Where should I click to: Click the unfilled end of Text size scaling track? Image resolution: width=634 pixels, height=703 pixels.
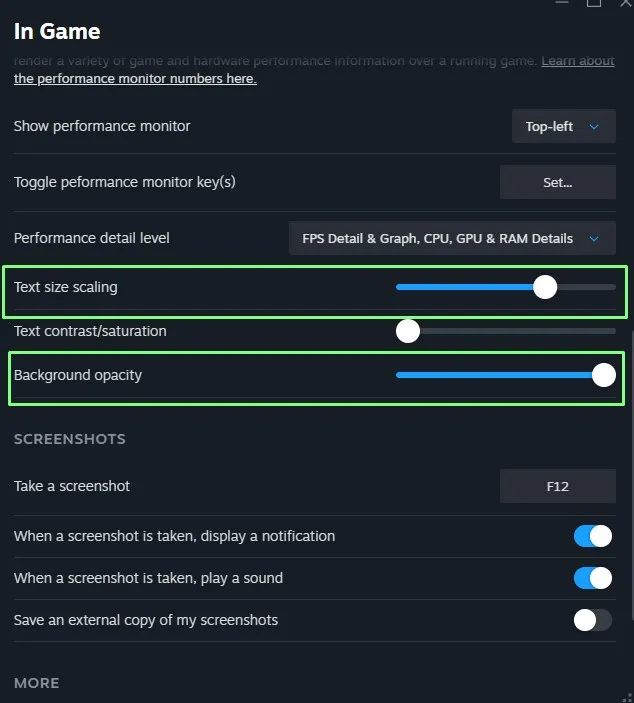586,287
